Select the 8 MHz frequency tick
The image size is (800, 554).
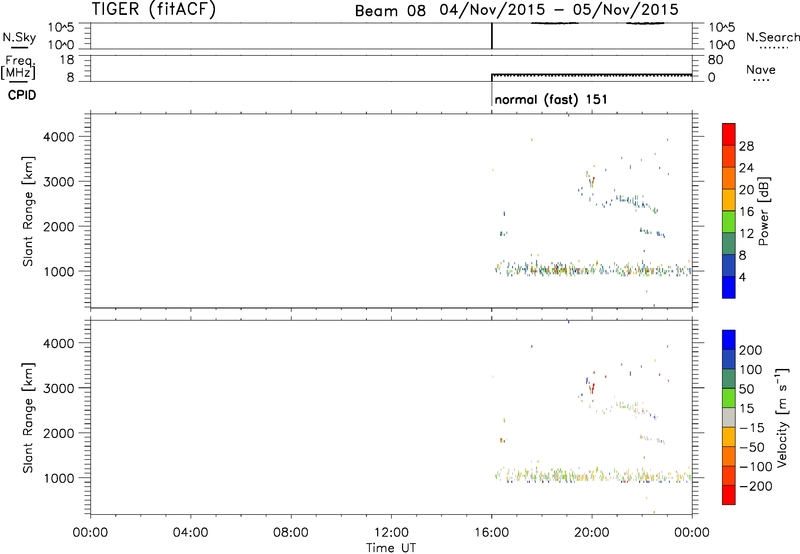(x=70, y=77)
